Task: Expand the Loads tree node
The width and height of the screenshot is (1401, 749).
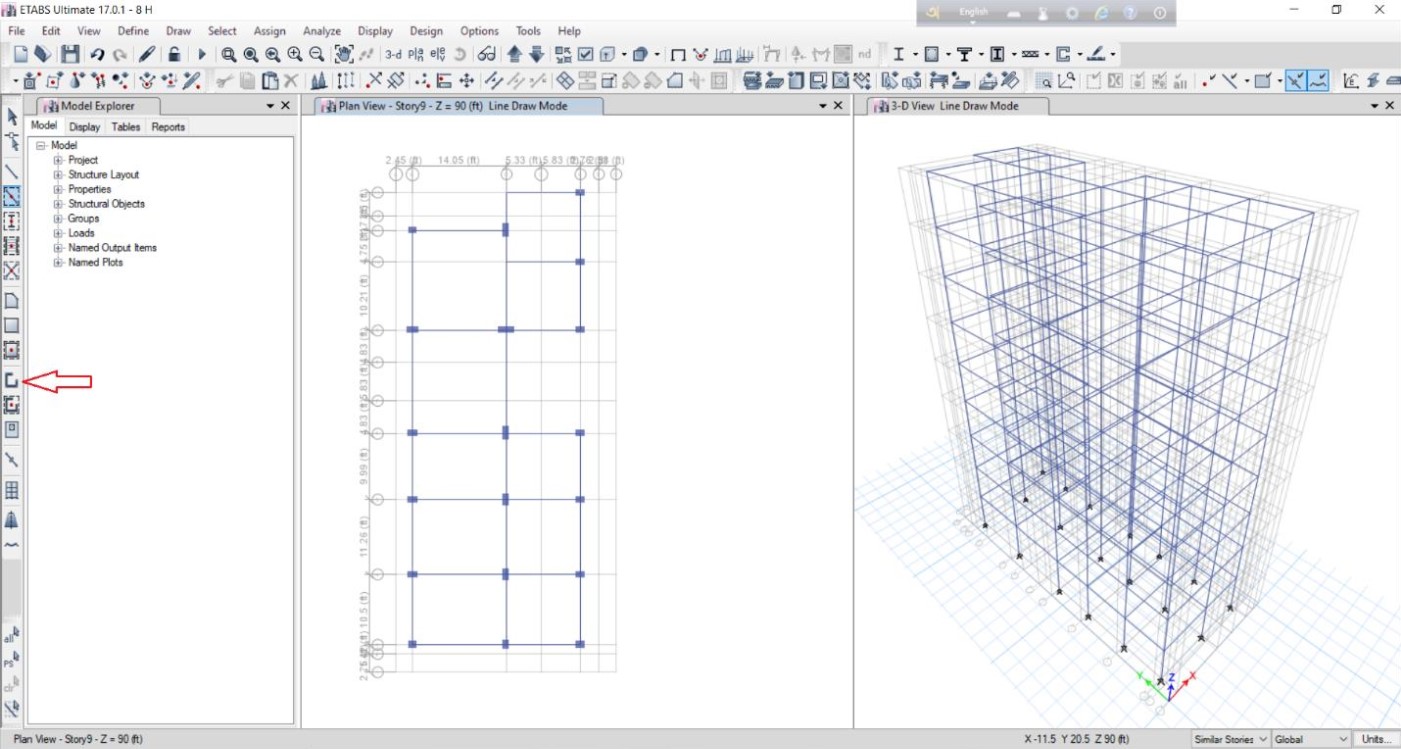Action: pyautogui.click(x=58, y=233)
